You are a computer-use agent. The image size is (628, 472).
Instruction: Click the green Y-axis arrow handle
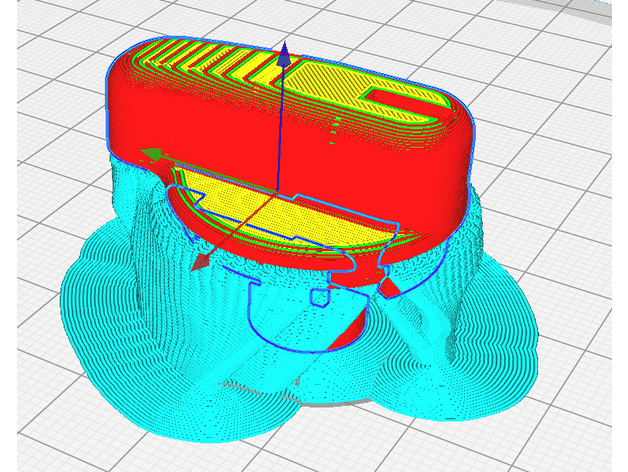[x=151, y=154]
